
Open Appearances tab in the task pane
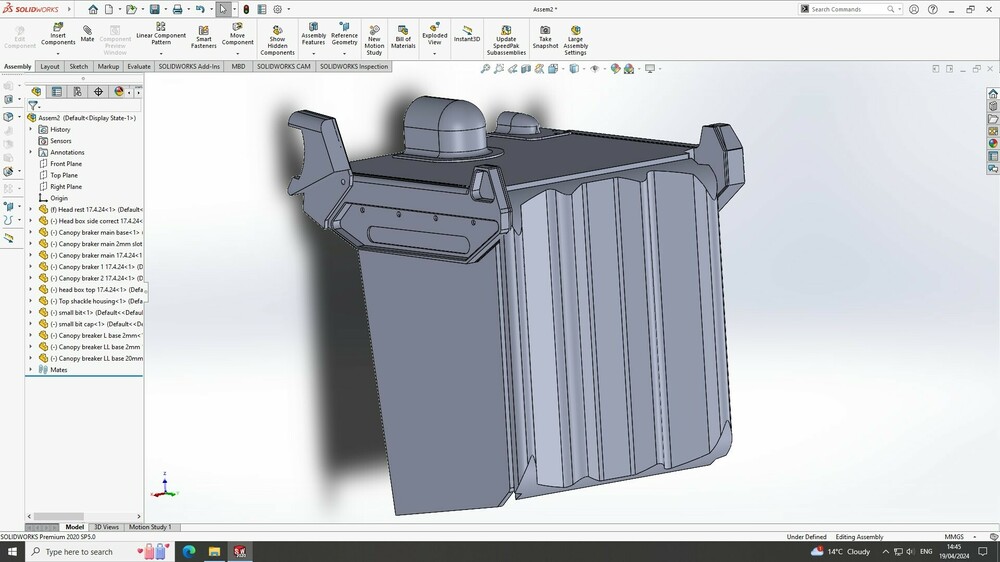(993, 143)
